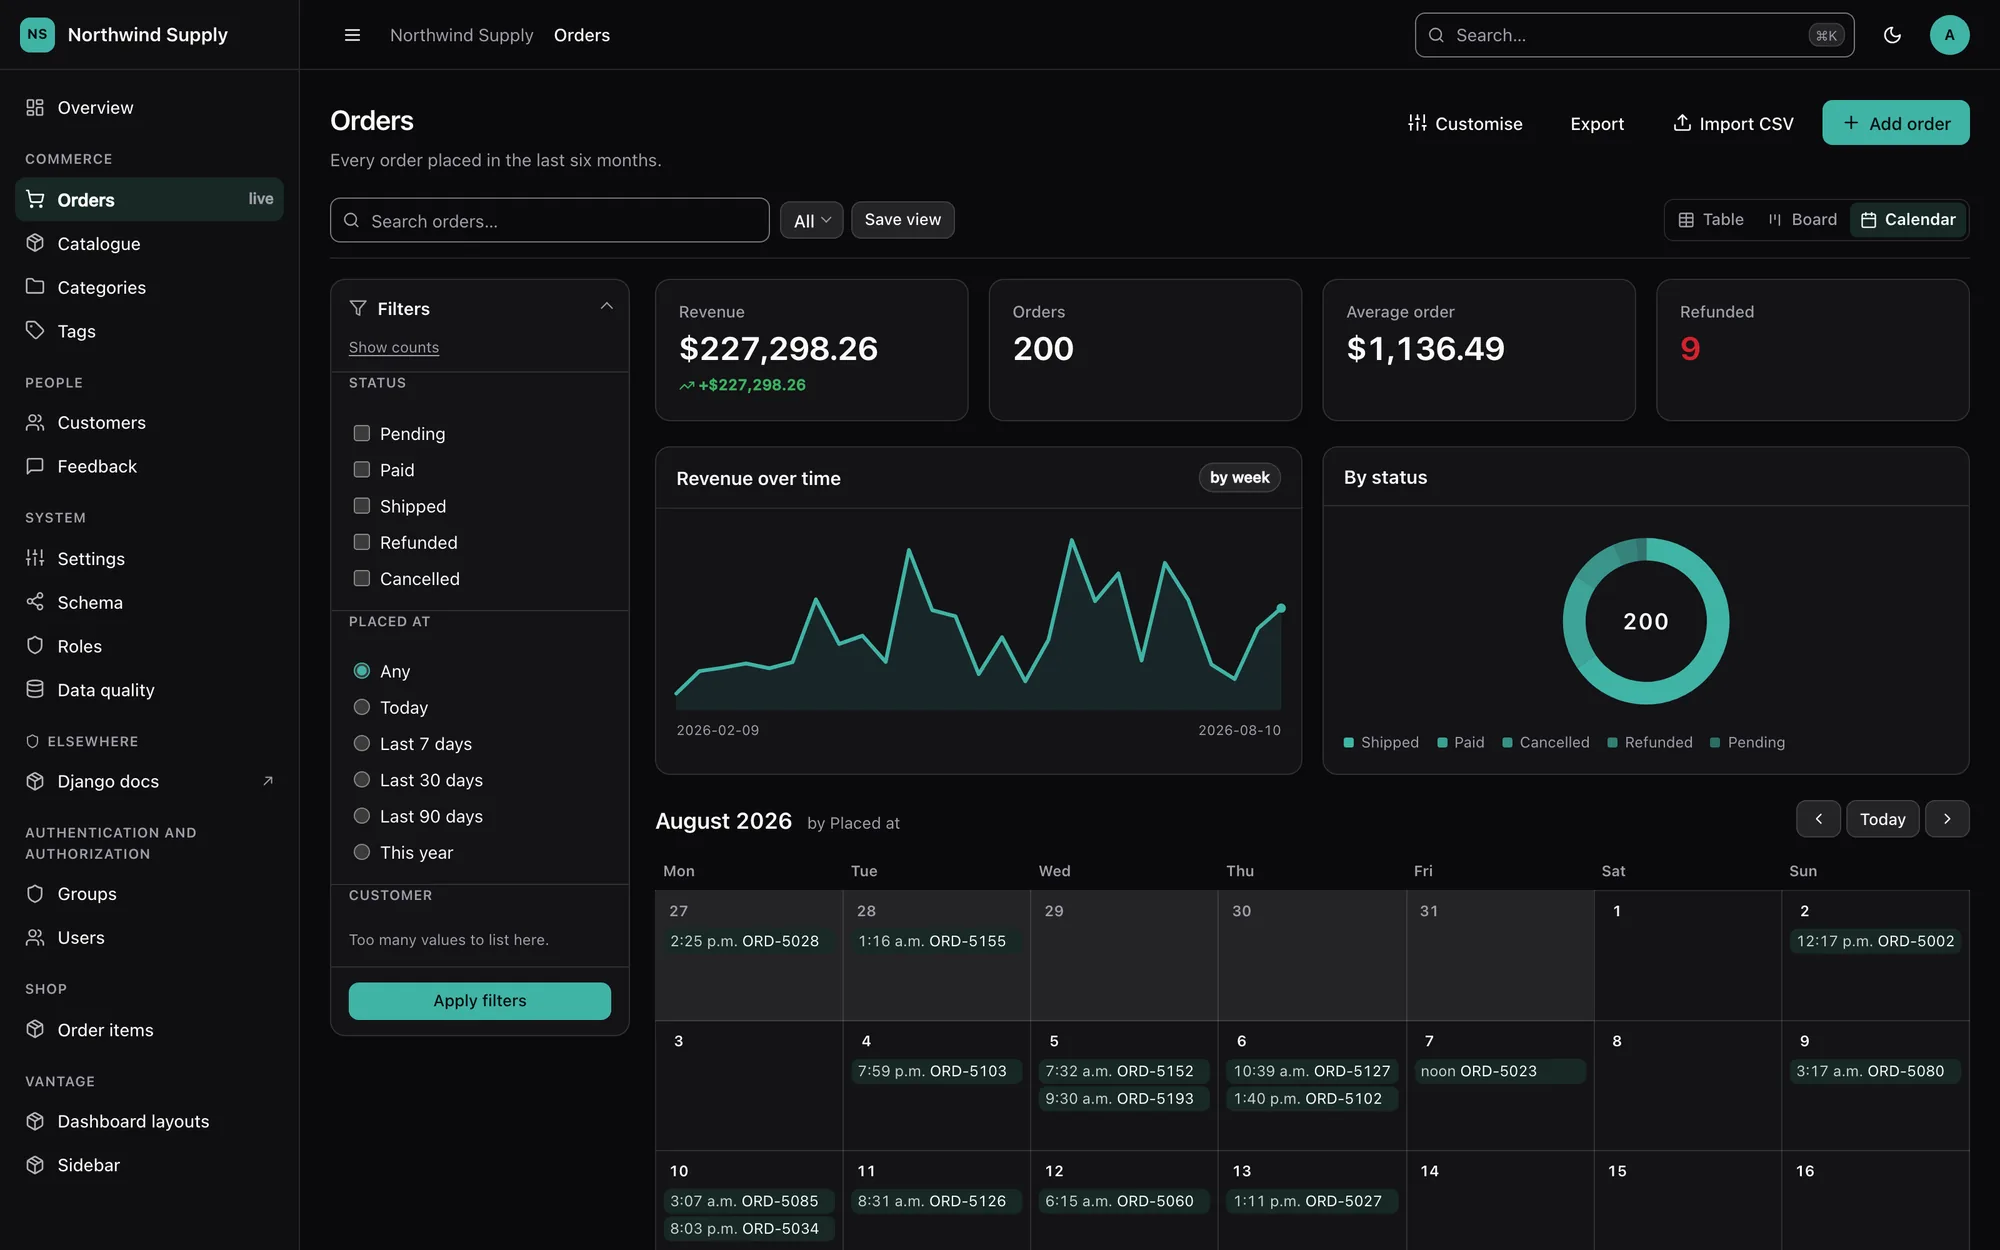Toggle the sidebar hamburger menu icon
The height and width of the screenshot is (1250, 2000).
point(352,35)
